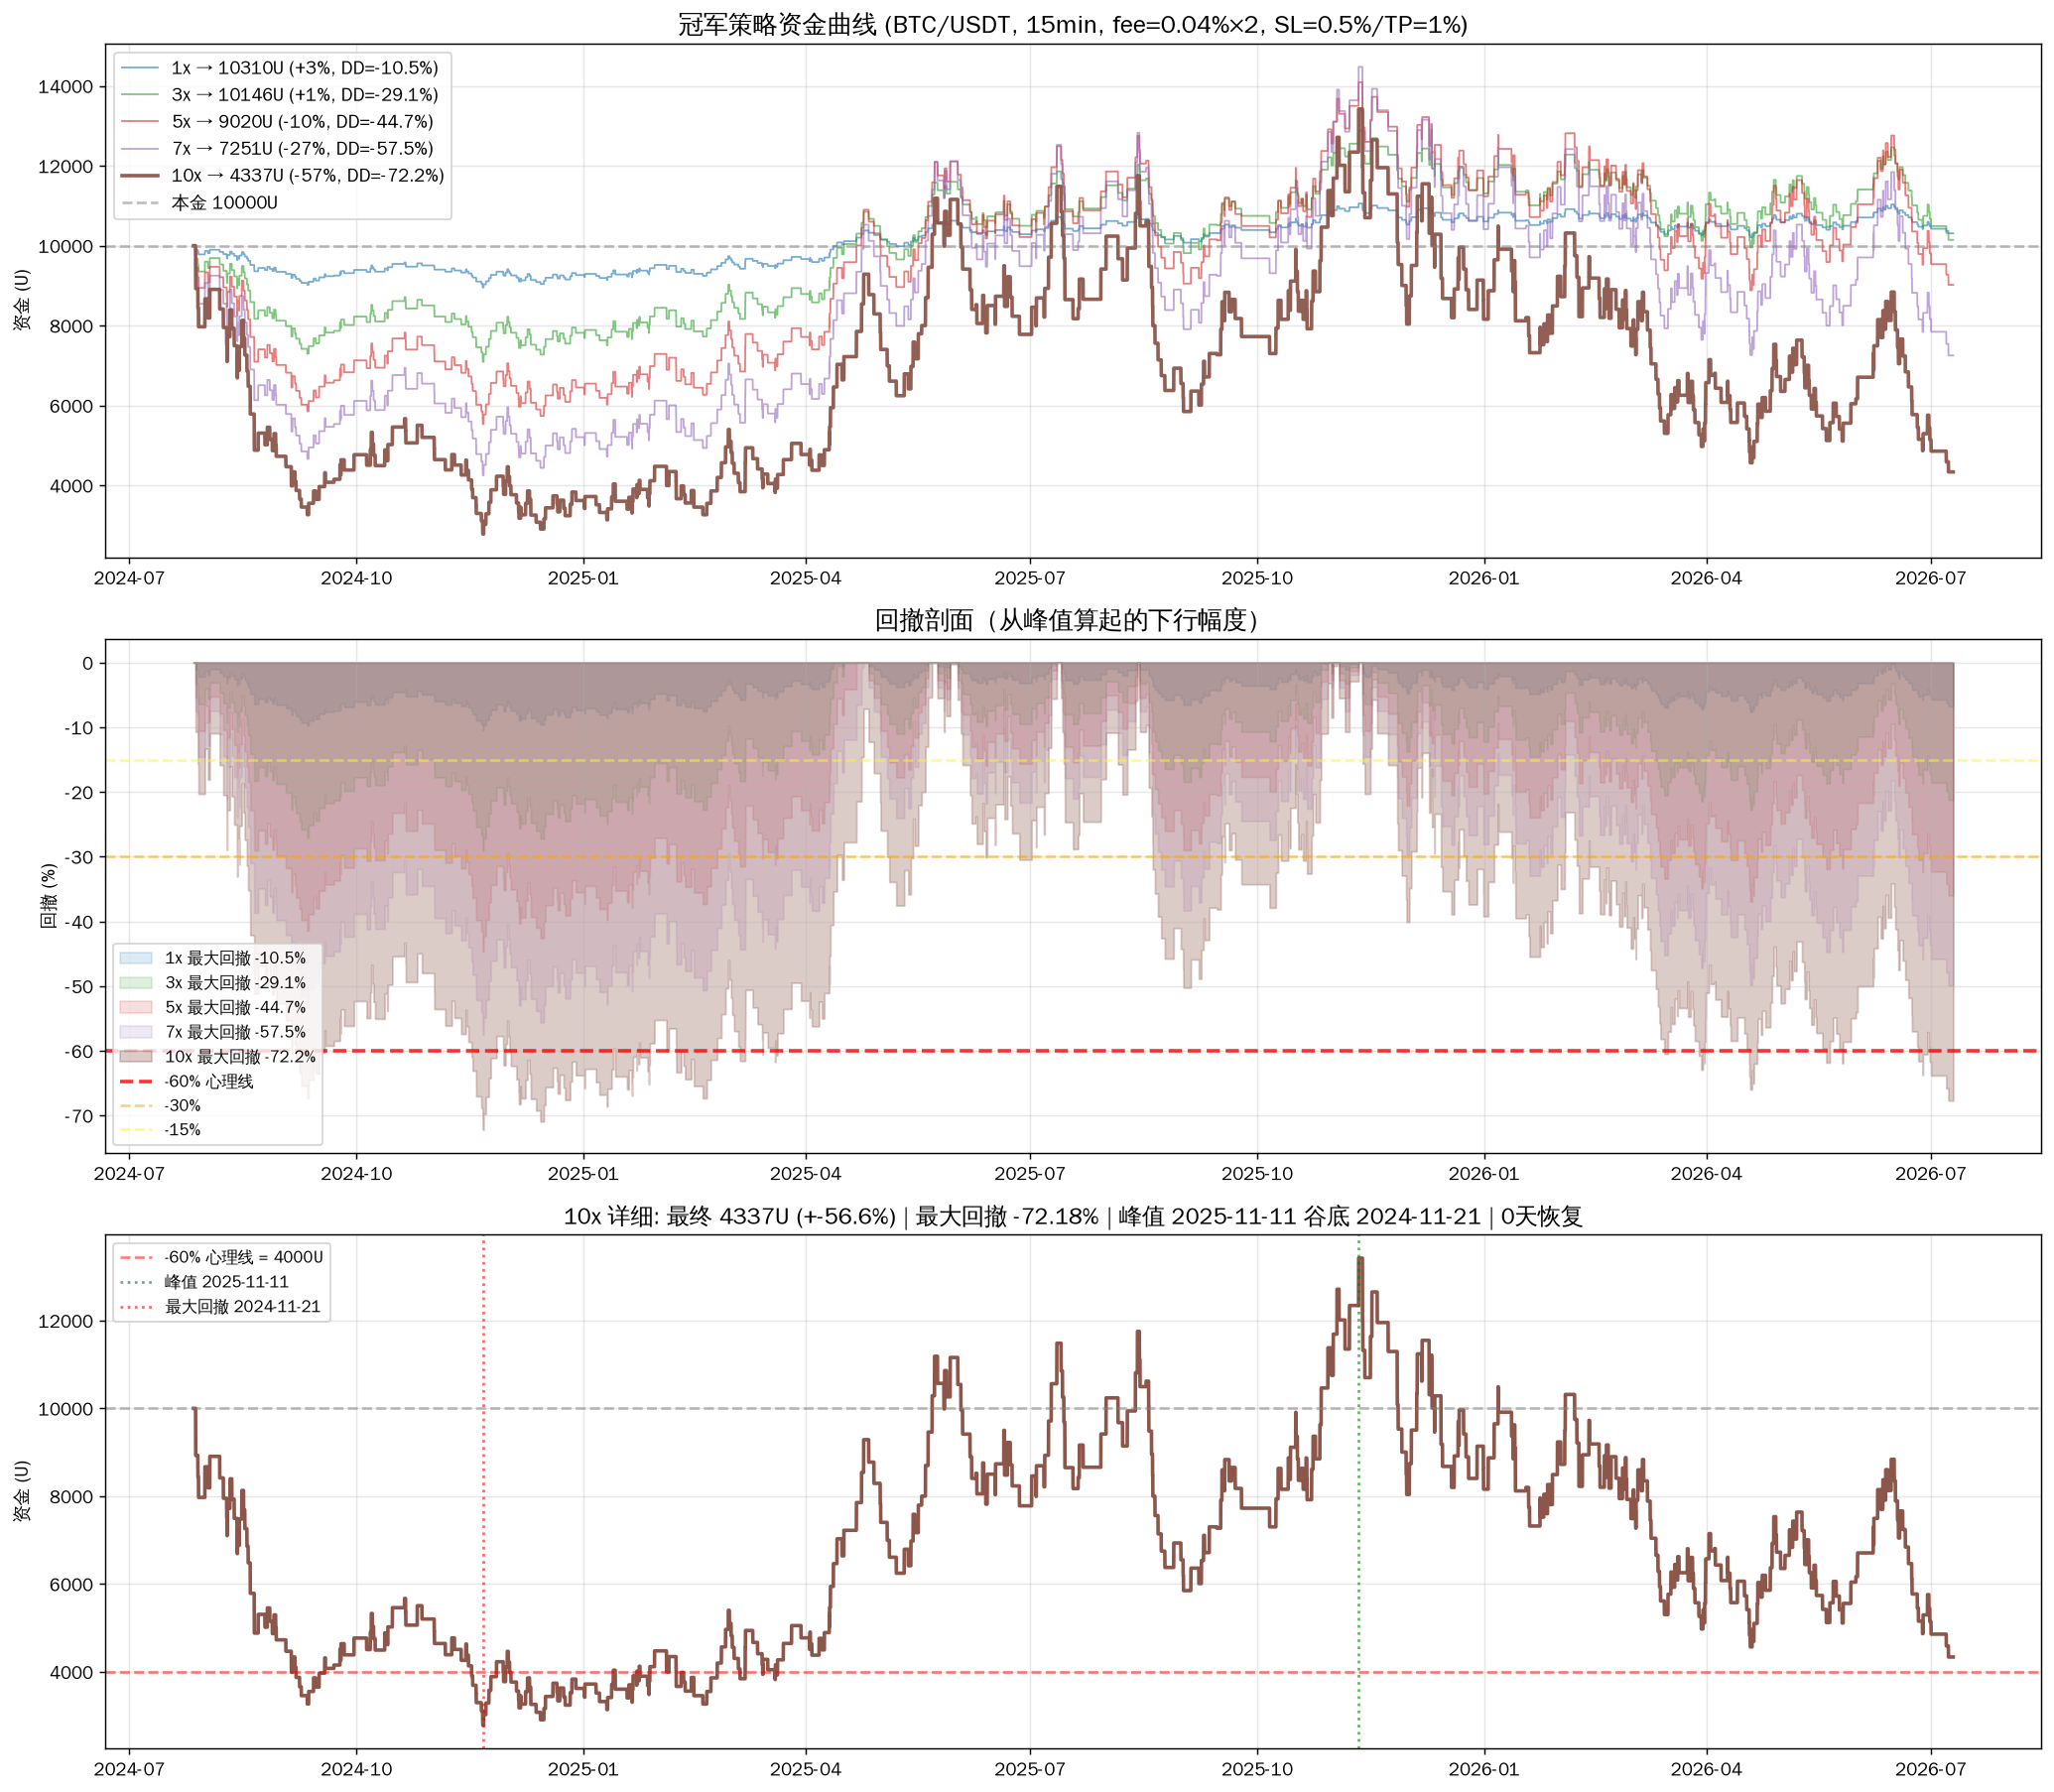This screenshot has height=1792, width=2054.
Task: Click the '10x 最大回撤 -72.2%' legend label
Action: (x=240, y=1057)
